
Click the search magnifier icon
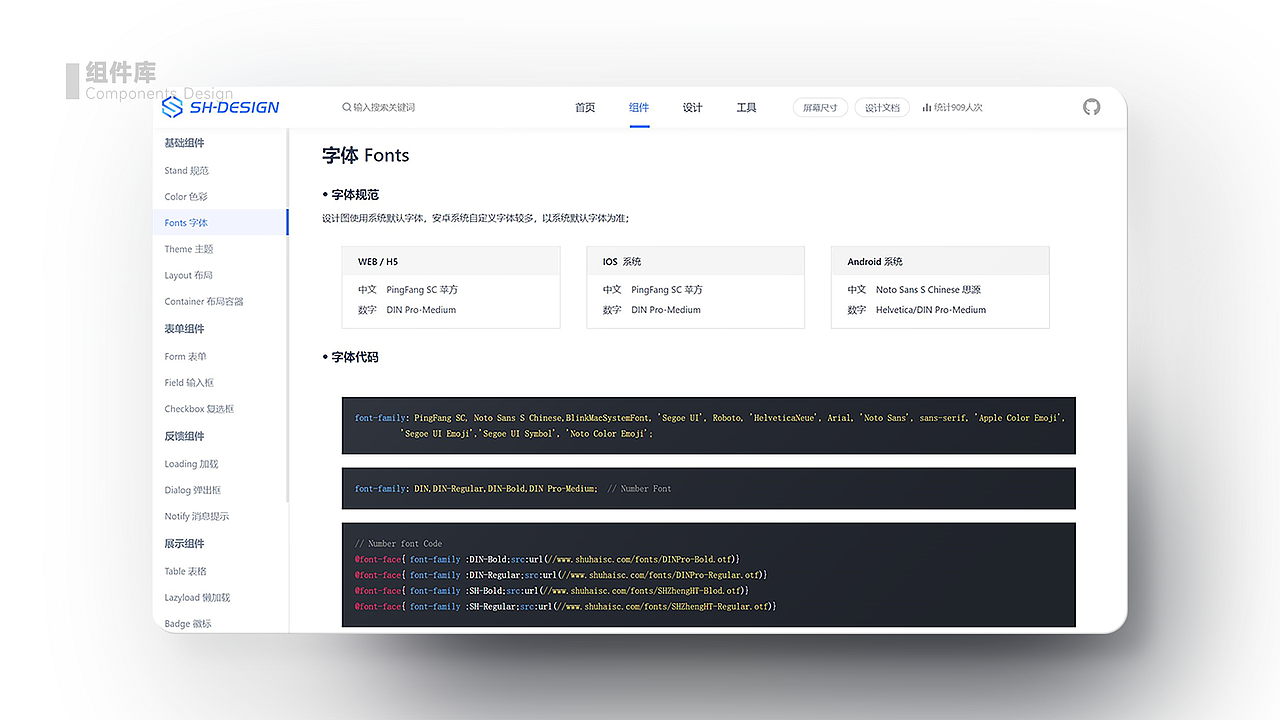(x=346, y=107)
